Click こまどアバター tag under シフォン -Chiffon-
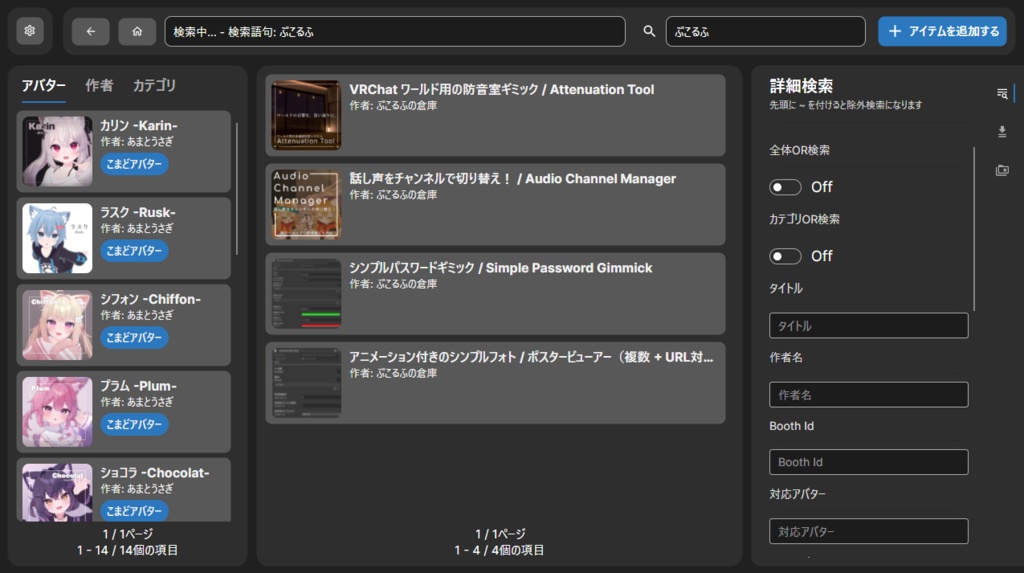The image size is (1024, 573). pyautogui.click(x=134, y=338)
